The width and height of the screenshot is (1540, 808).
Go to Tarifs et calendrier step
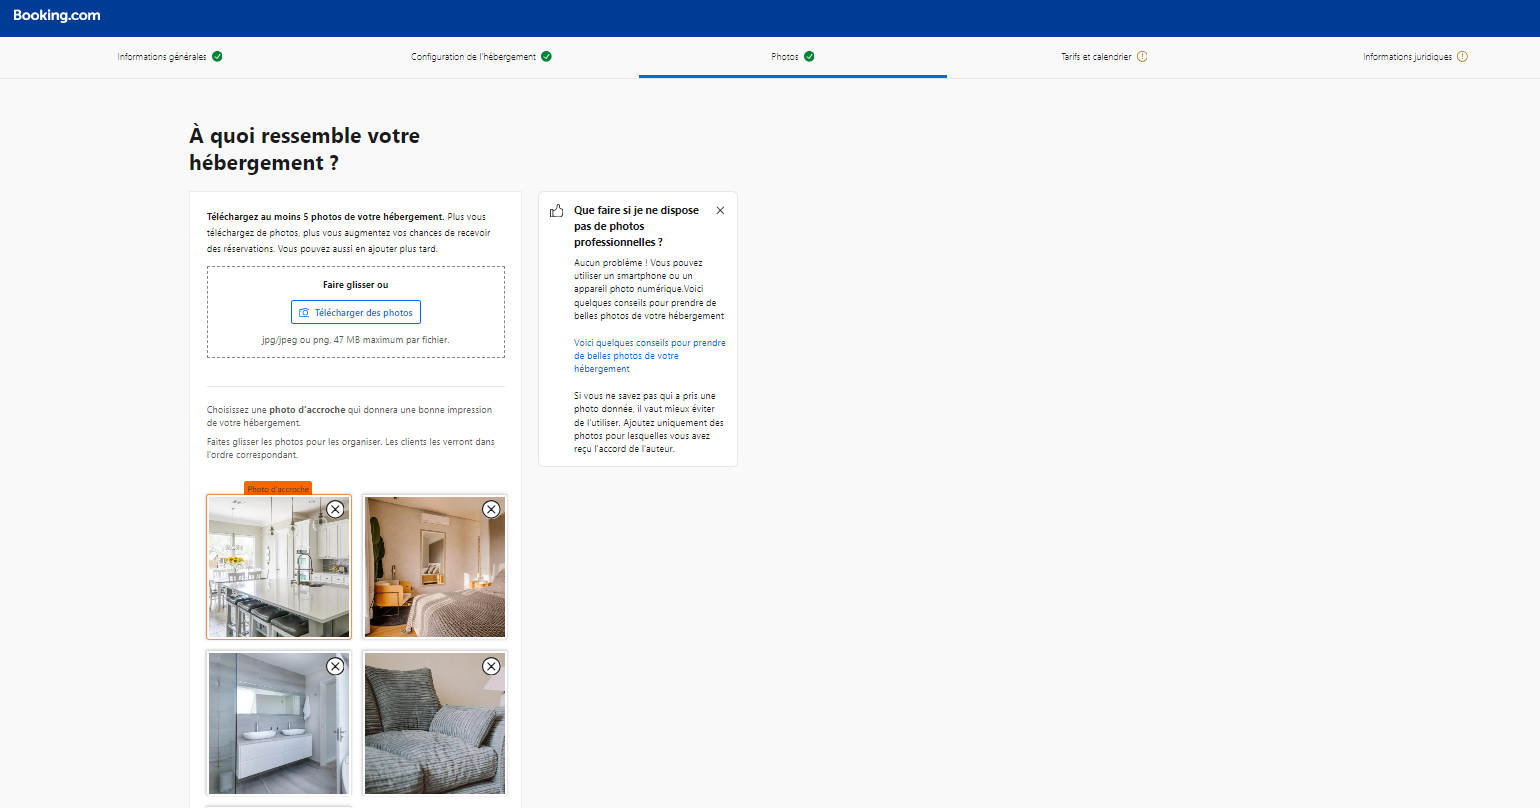pyautogui.click(x=1096, y=57)
